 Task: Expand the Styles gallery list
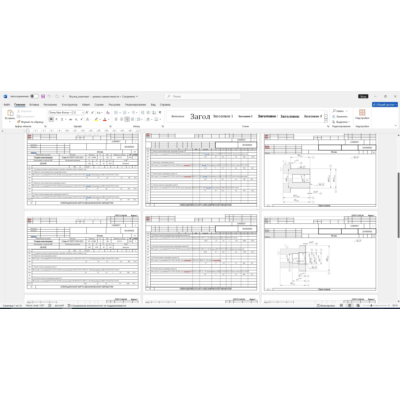pyautogui.click(x=326, y=120)
